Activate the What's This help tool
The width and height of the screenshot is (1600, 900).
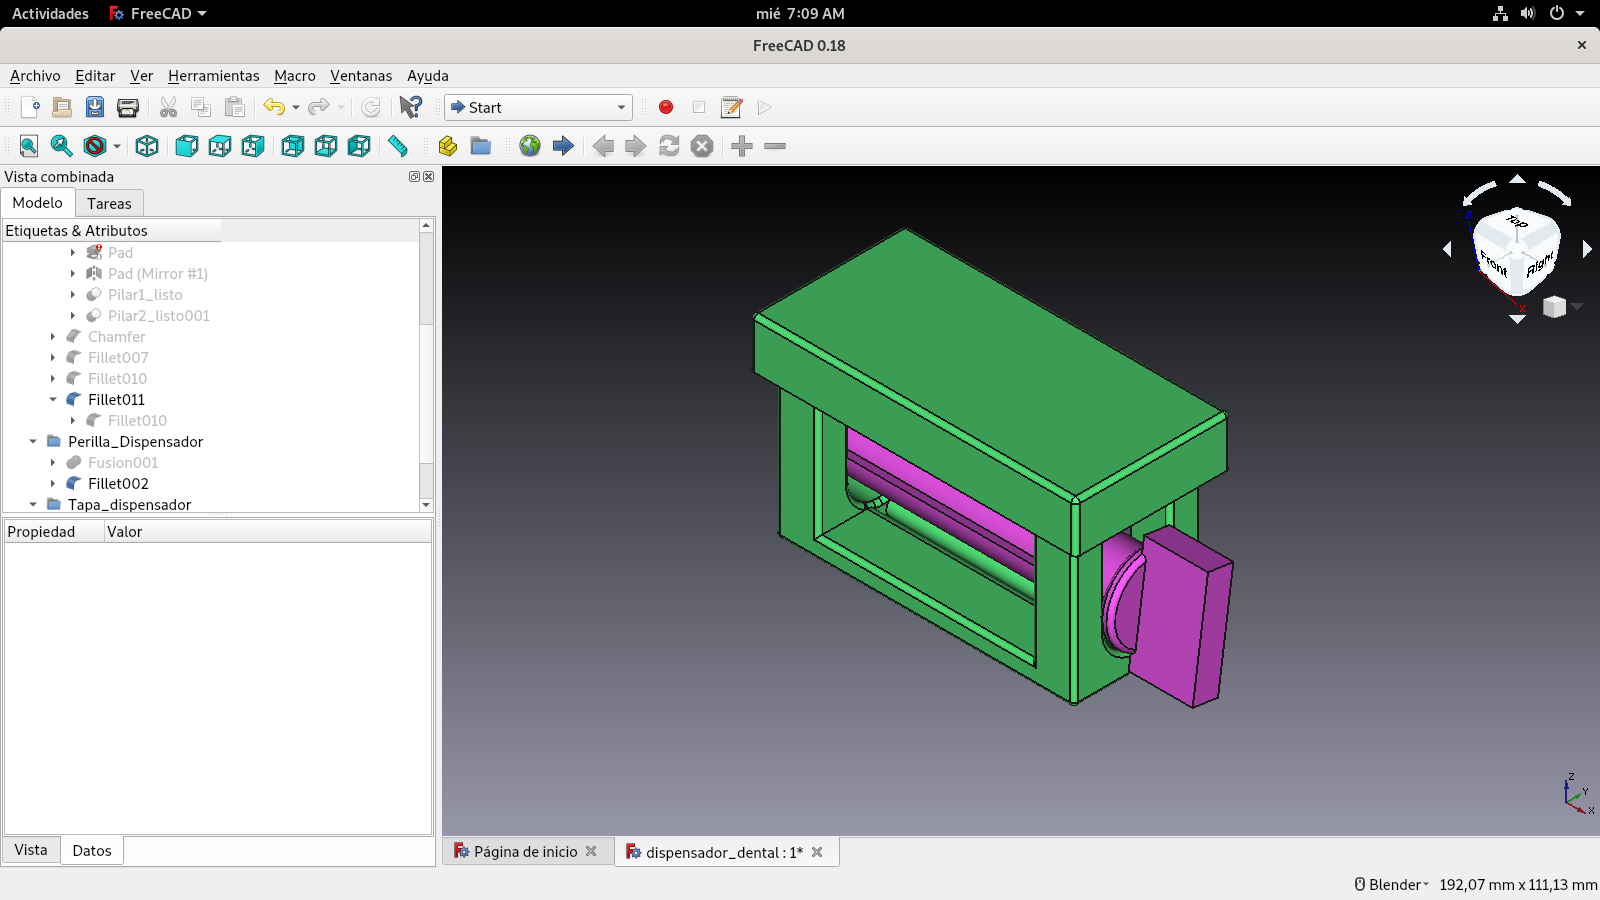(409, 107)
